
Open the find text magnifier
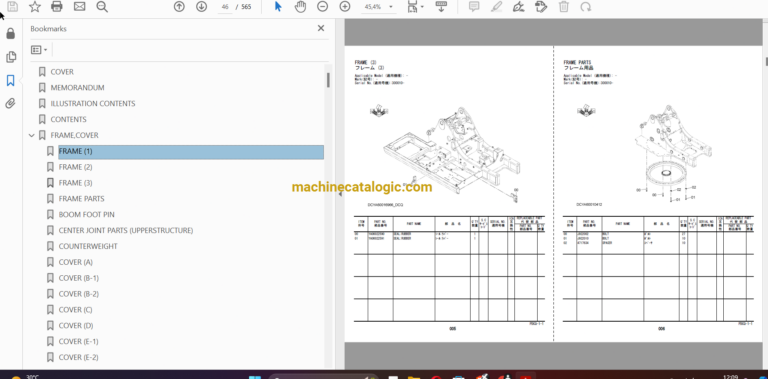102,6
